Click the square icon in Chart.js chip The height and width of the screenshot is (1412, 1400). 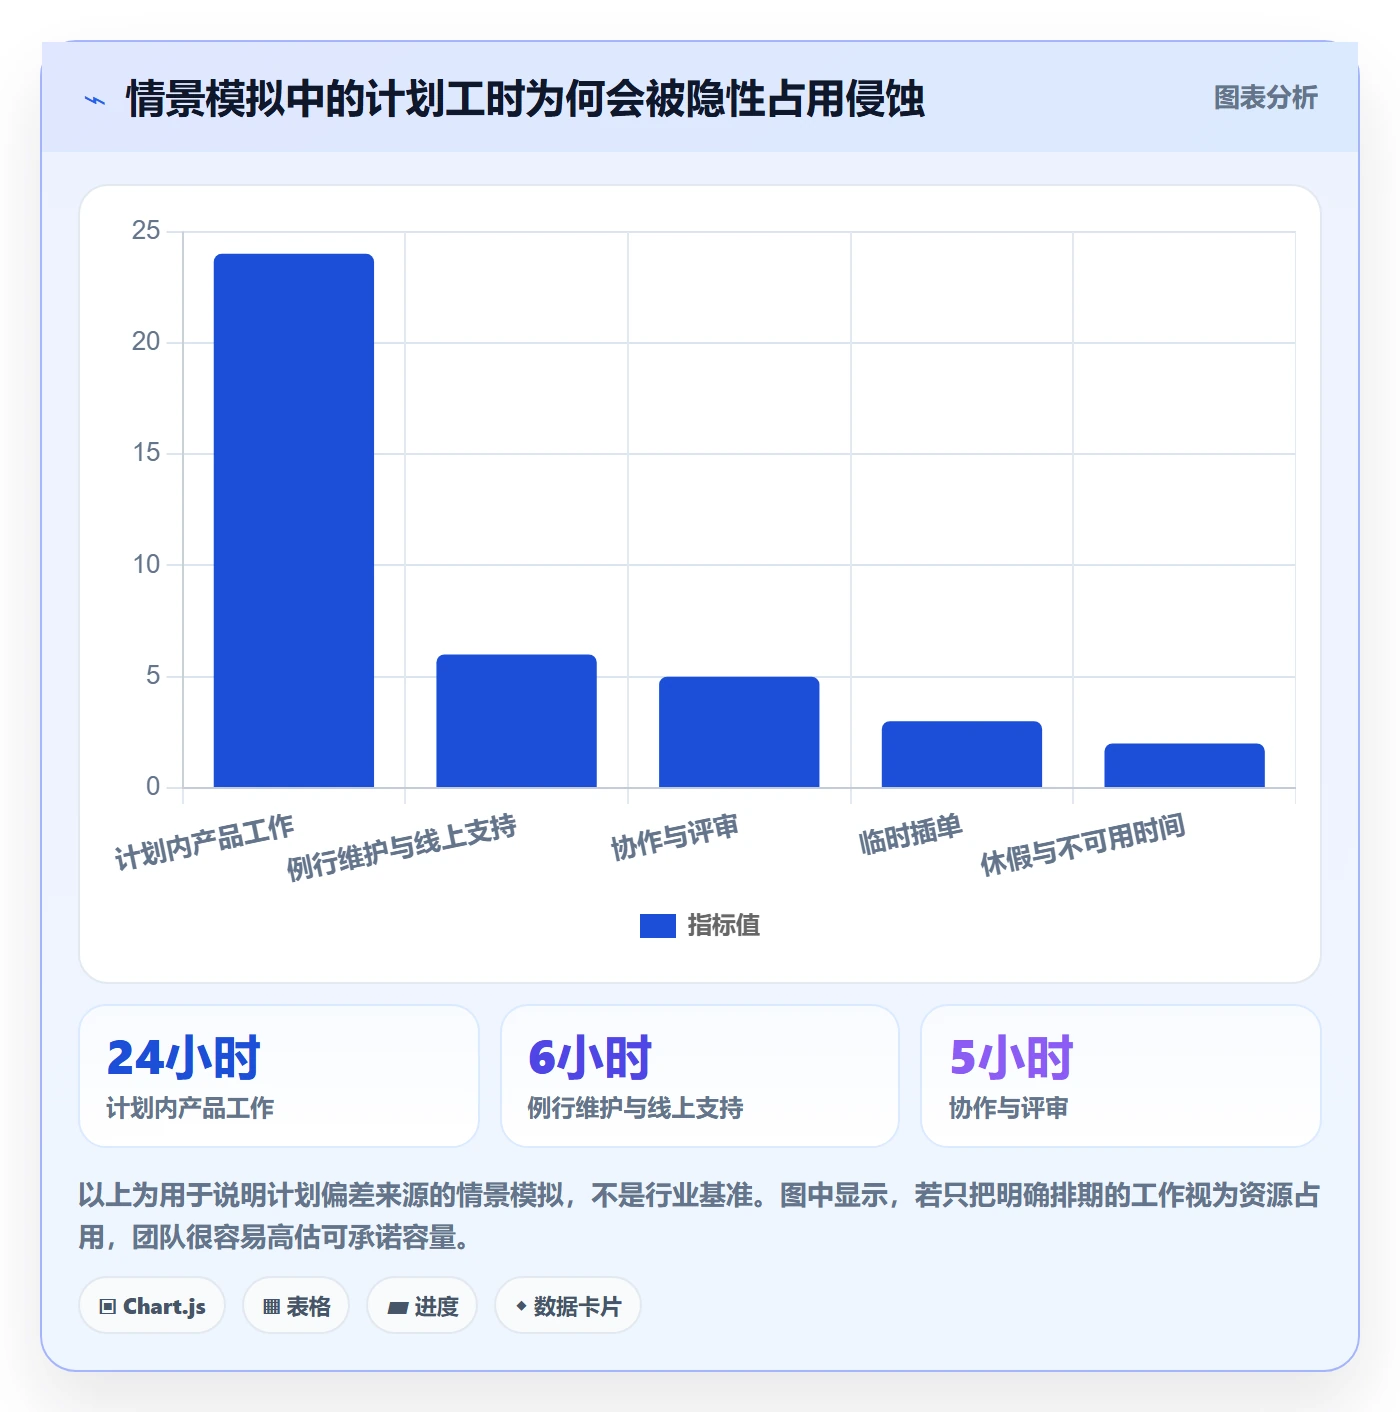tap(108, 1307)
